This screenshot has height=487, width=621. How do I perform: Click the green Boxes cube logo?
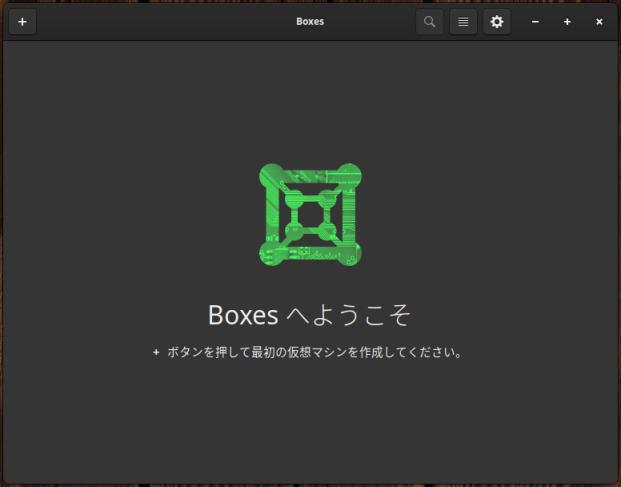tap(310, 215)
